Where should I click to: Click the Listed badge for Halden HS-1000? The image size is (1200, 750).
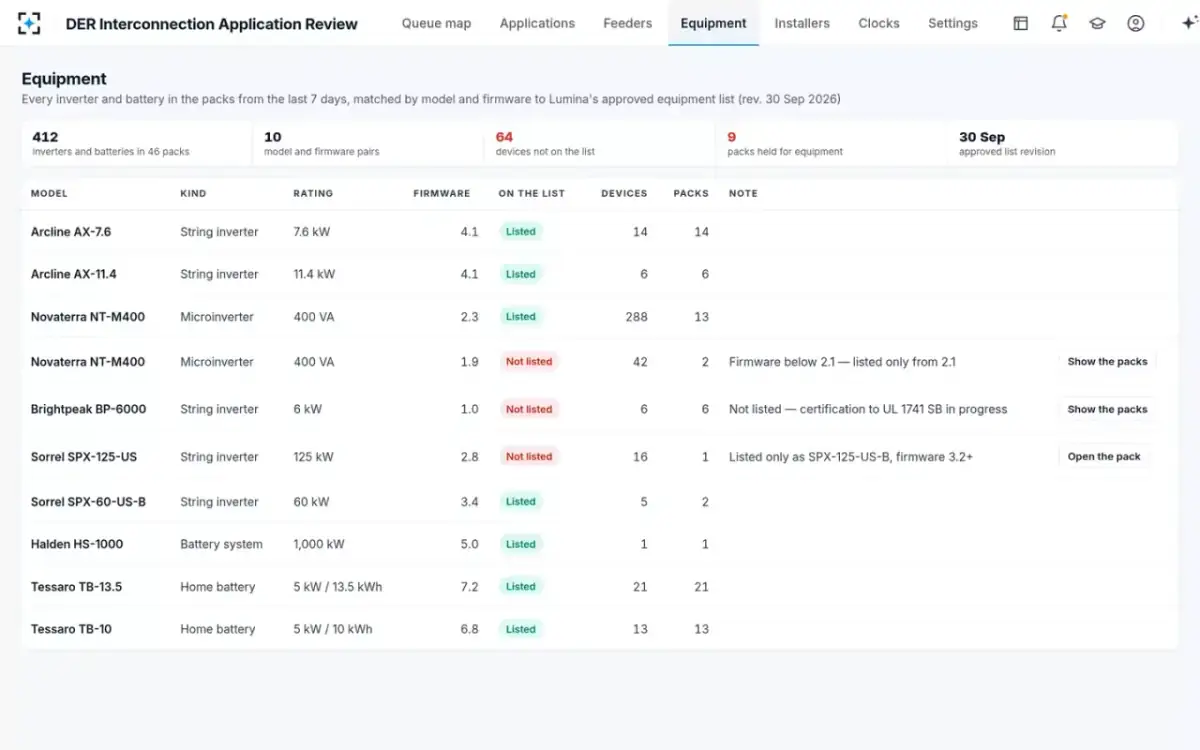click(x=520, y=545)
